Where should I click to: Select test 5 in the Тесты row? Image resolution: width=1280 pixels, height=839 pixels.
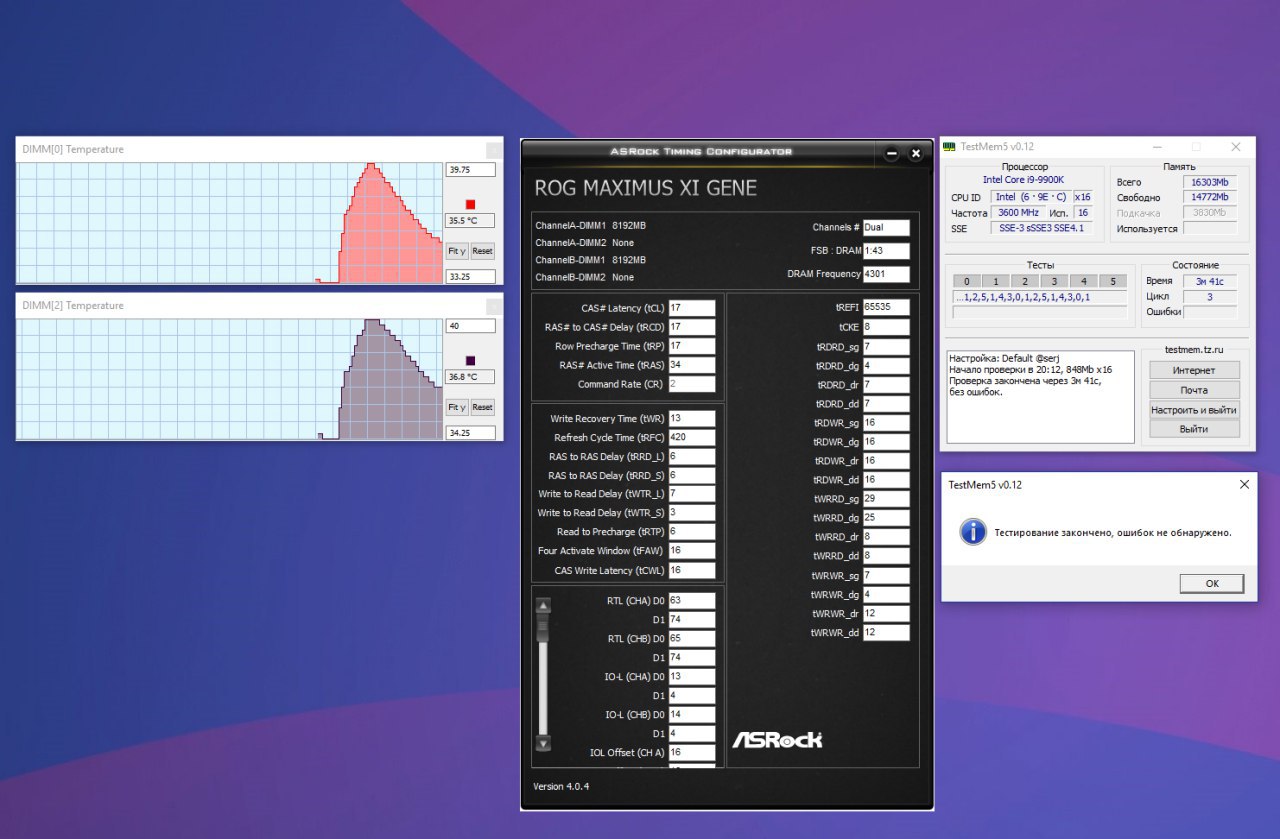click(x=1112, y=281)
